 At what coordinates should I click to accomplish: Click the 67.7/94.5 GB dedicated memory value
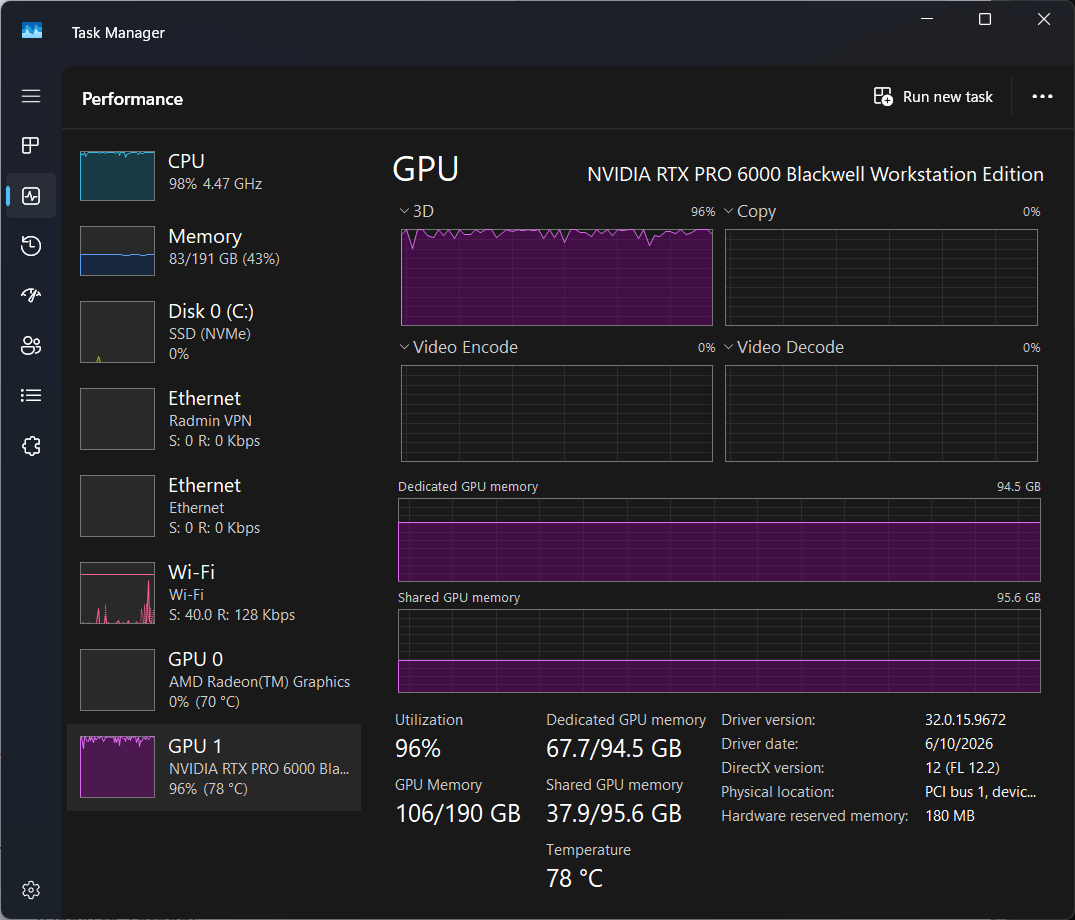614,749
